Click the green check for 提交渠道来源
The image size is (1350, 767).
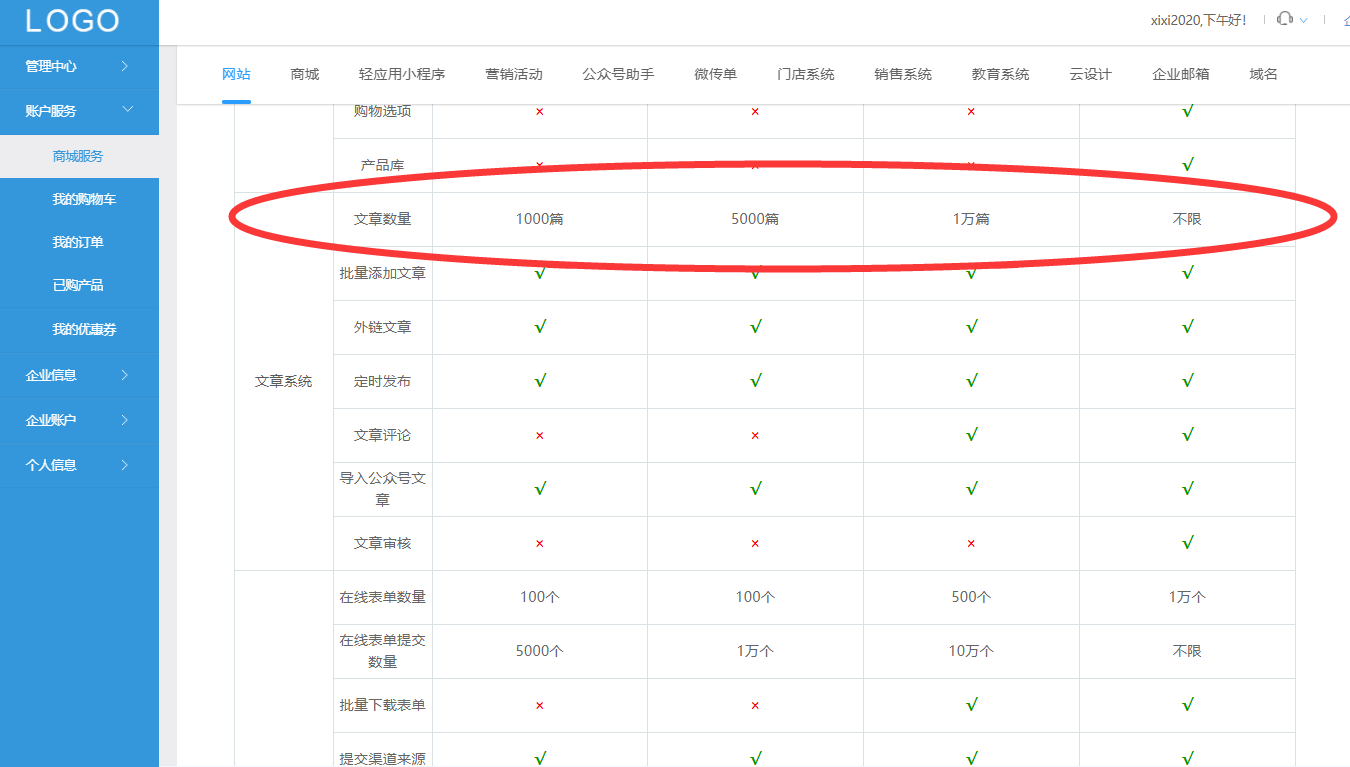[540, 759]
